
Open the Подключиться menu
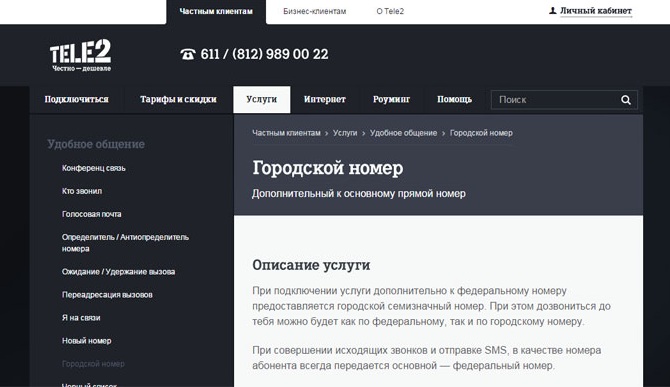coord(76,100)
